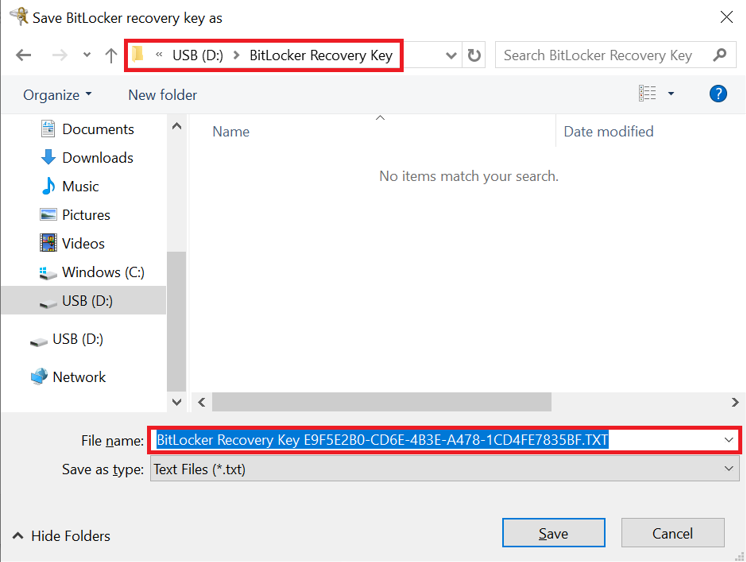746x562 pixels.
Task: Click the Windows (C:) drive icon
Action: pos(48,273)
